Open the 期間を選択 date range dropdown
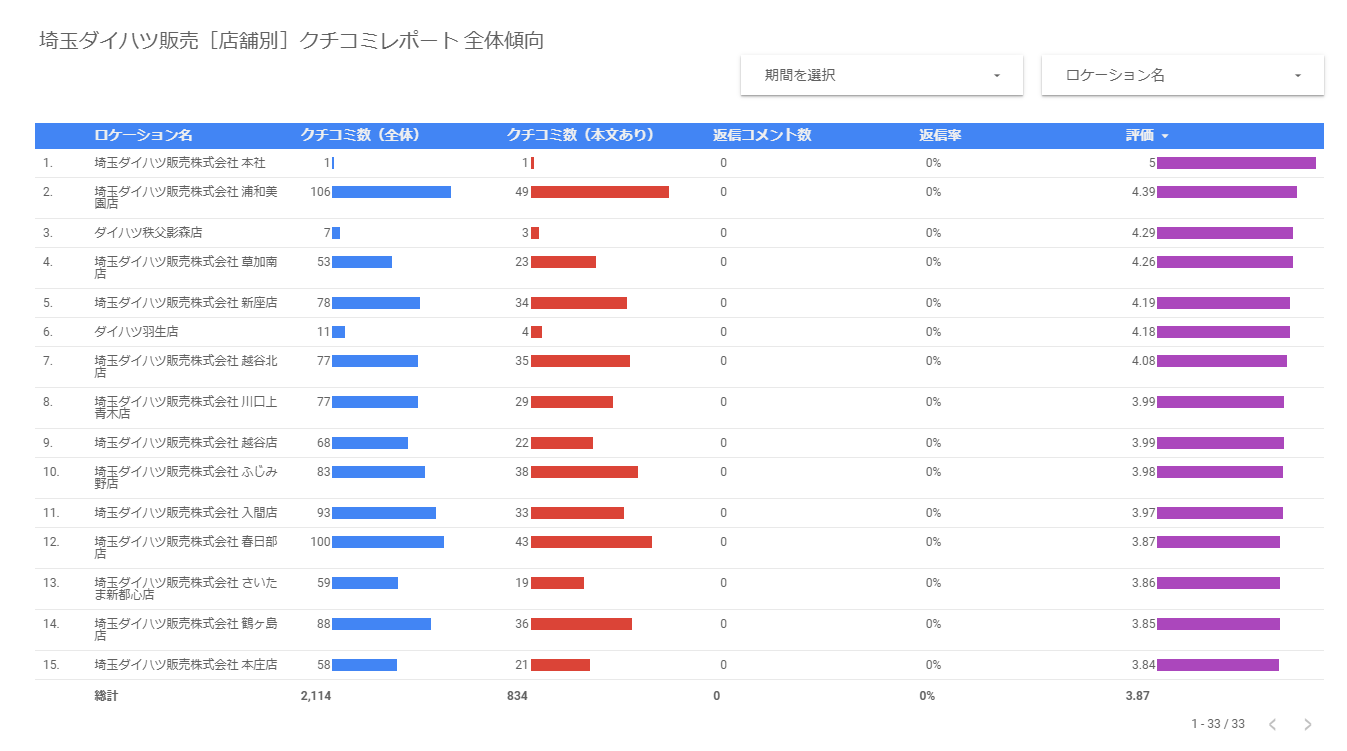Screen dimensions: 1347x751 (x=881, y=75)
